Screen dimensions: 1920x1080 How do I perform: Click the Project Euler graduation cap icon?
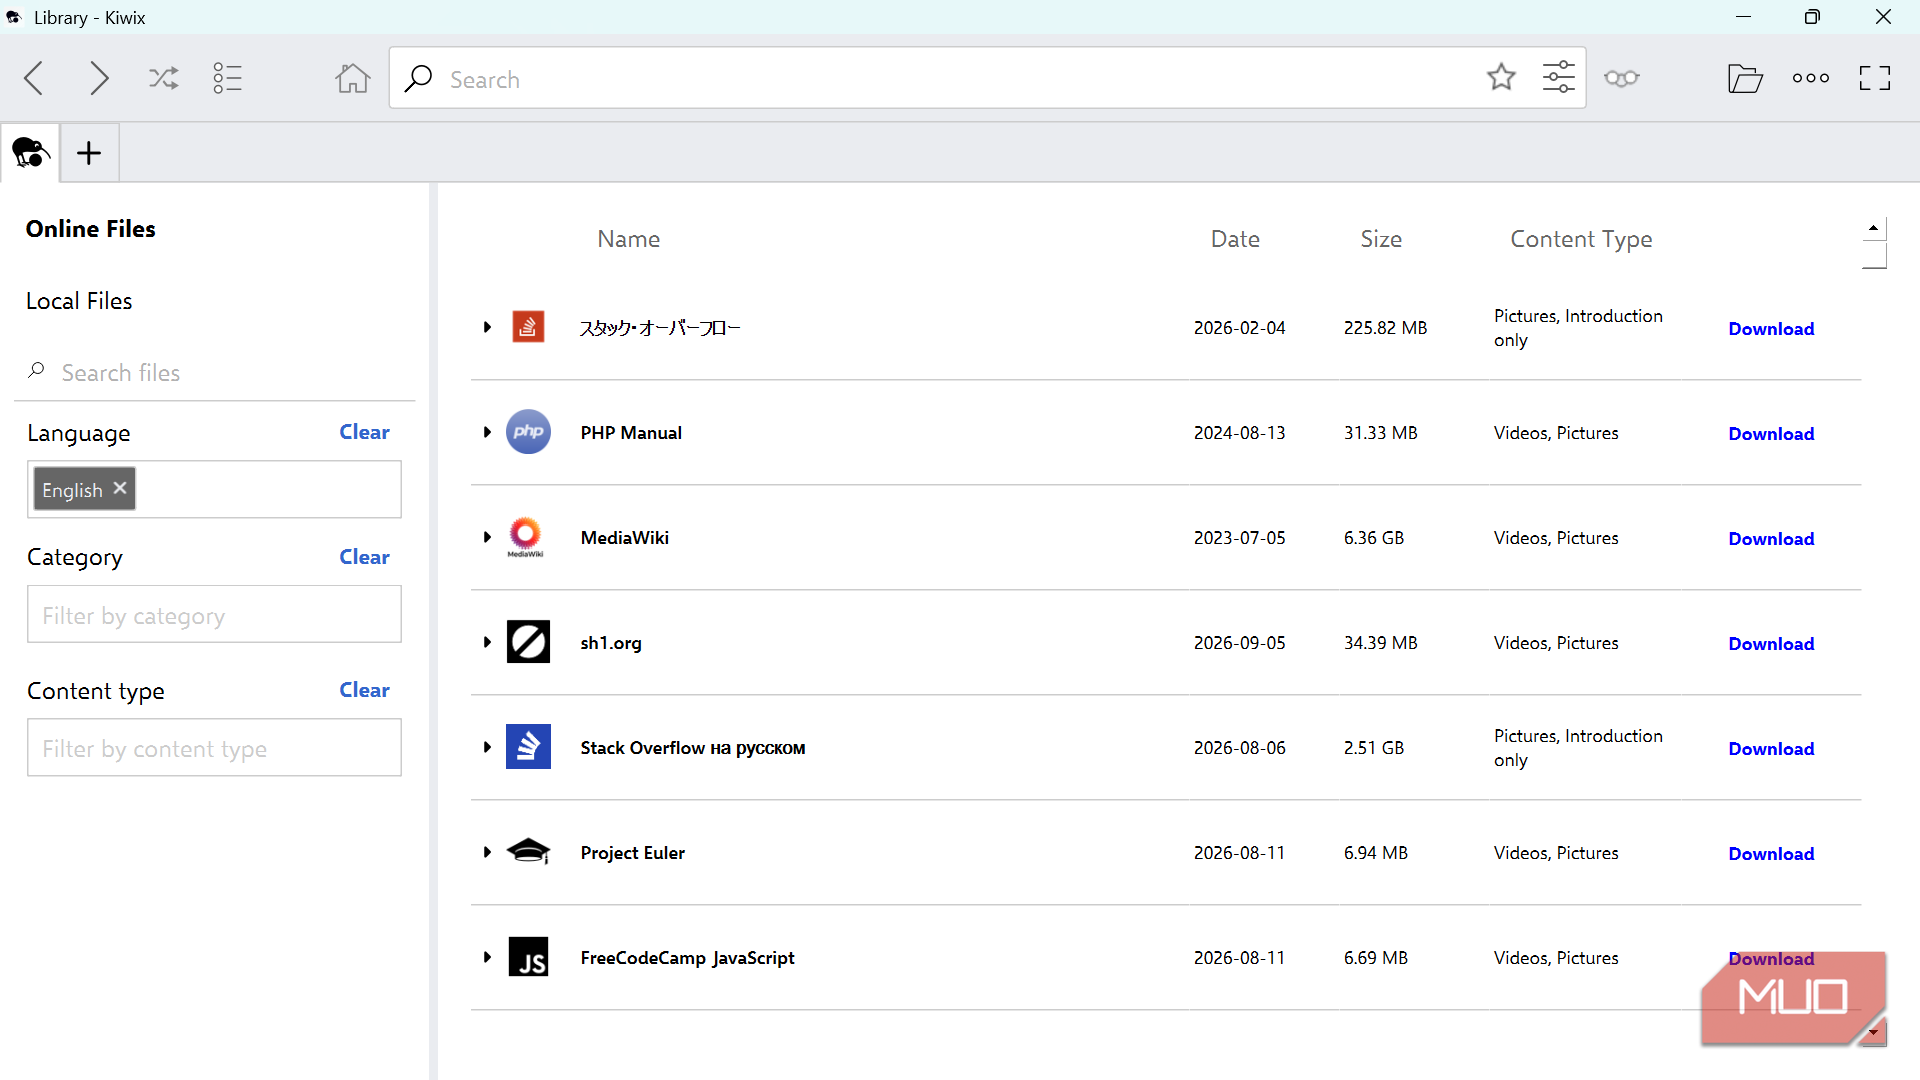coord(528,852)
